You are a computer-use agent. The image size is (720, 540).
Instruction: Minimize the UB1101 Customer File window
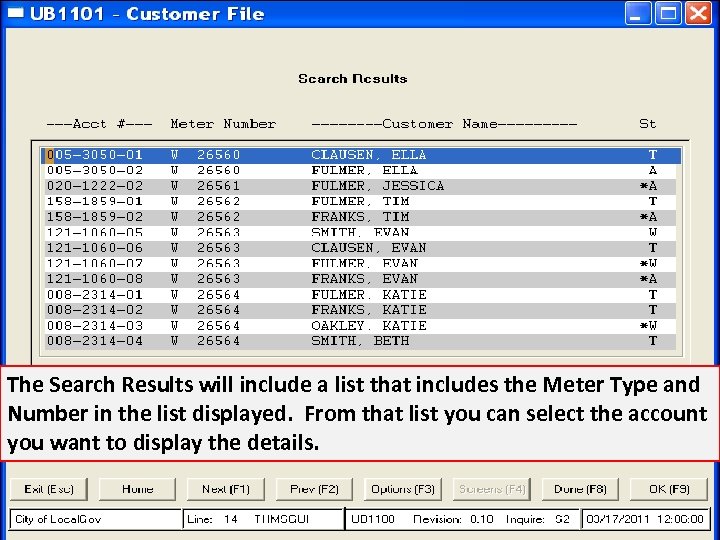point(638,13)
